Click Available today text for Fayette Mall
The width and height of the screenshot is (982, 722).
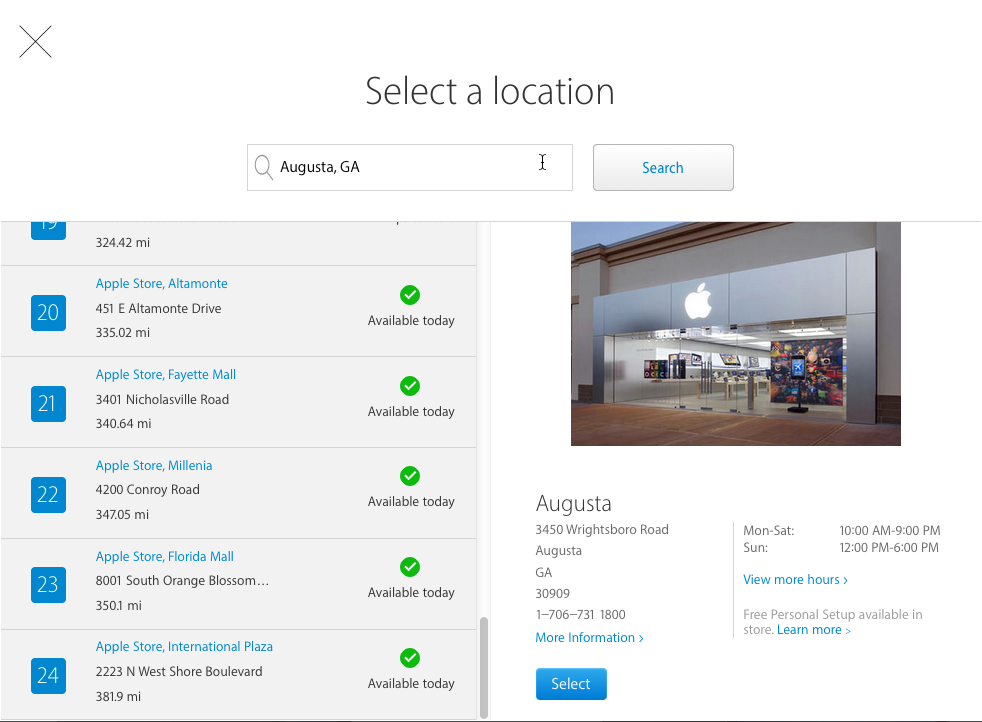[x=411, y=411]
